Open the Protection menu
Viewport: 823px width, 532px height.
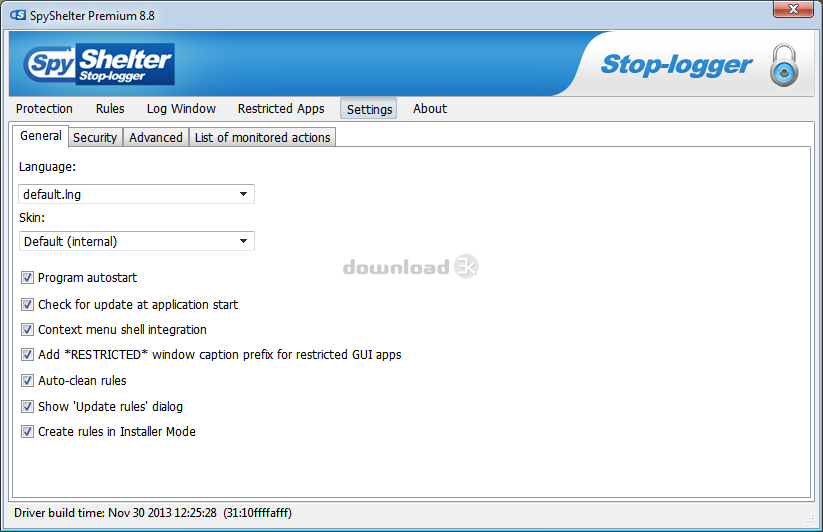coord(44,109)
